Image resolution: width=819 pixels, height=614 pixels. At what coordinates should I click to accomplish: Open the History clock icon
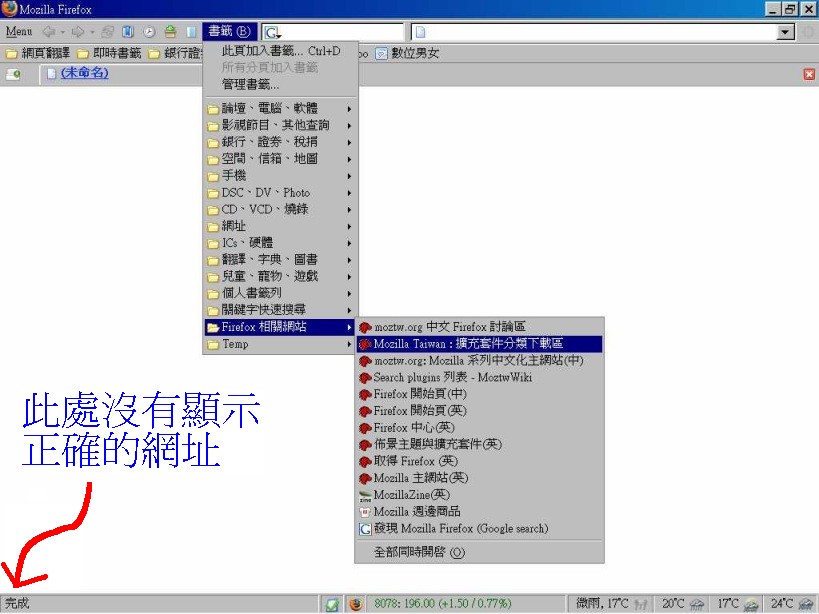(x=149, y=32)
